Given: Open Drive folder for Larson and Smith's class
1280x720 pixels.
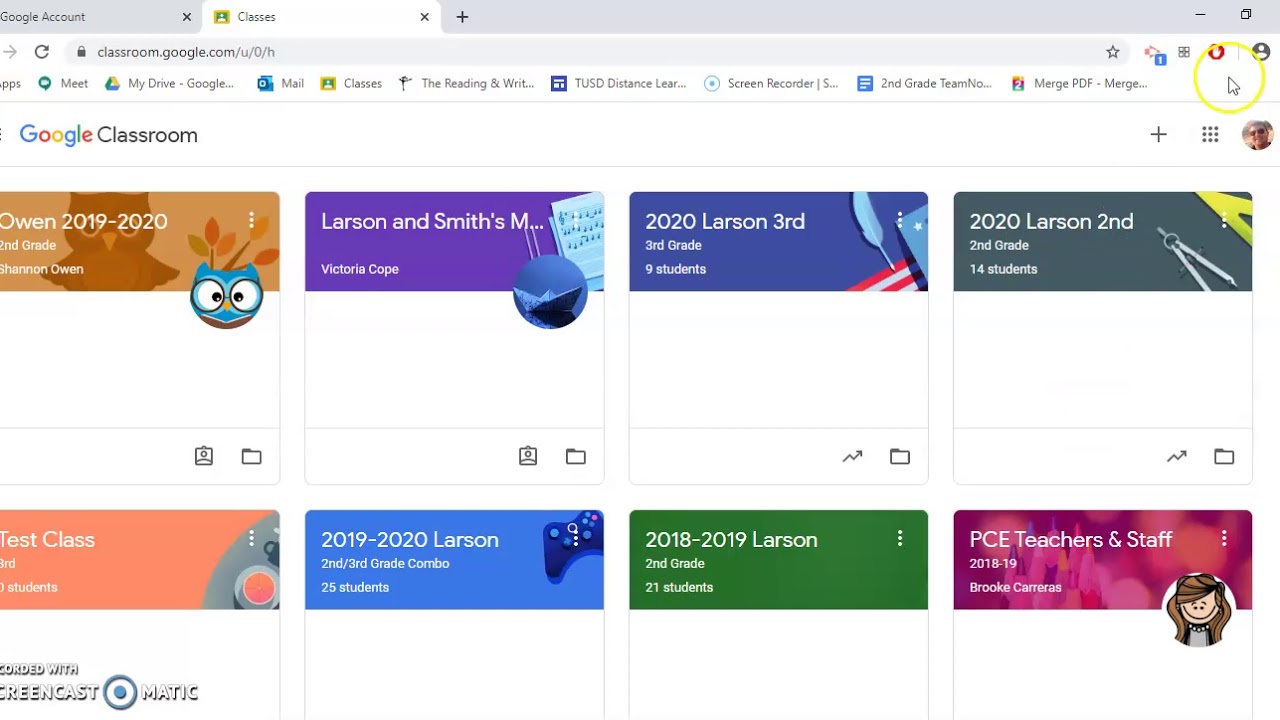Looking at the screenshot, I should point(575,456).
